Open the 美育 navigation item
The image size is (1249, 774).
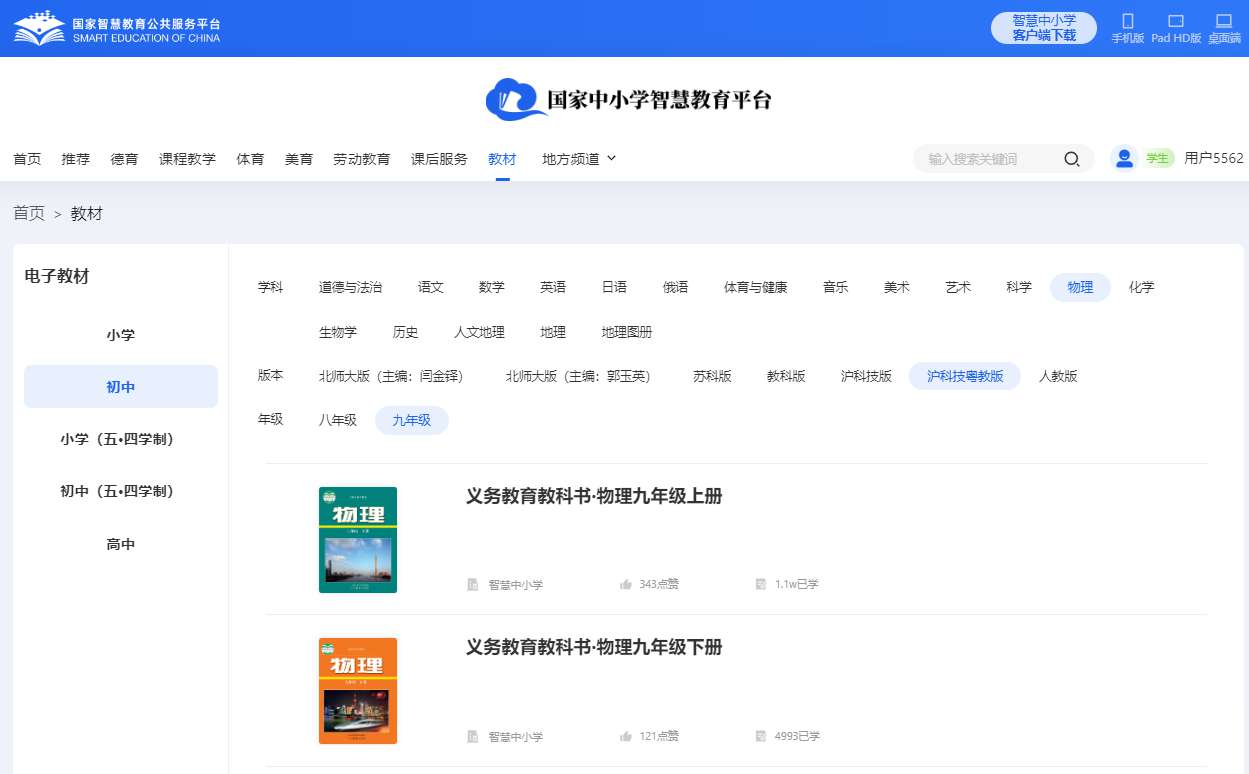pyautogui.click(x=299, y=159)
